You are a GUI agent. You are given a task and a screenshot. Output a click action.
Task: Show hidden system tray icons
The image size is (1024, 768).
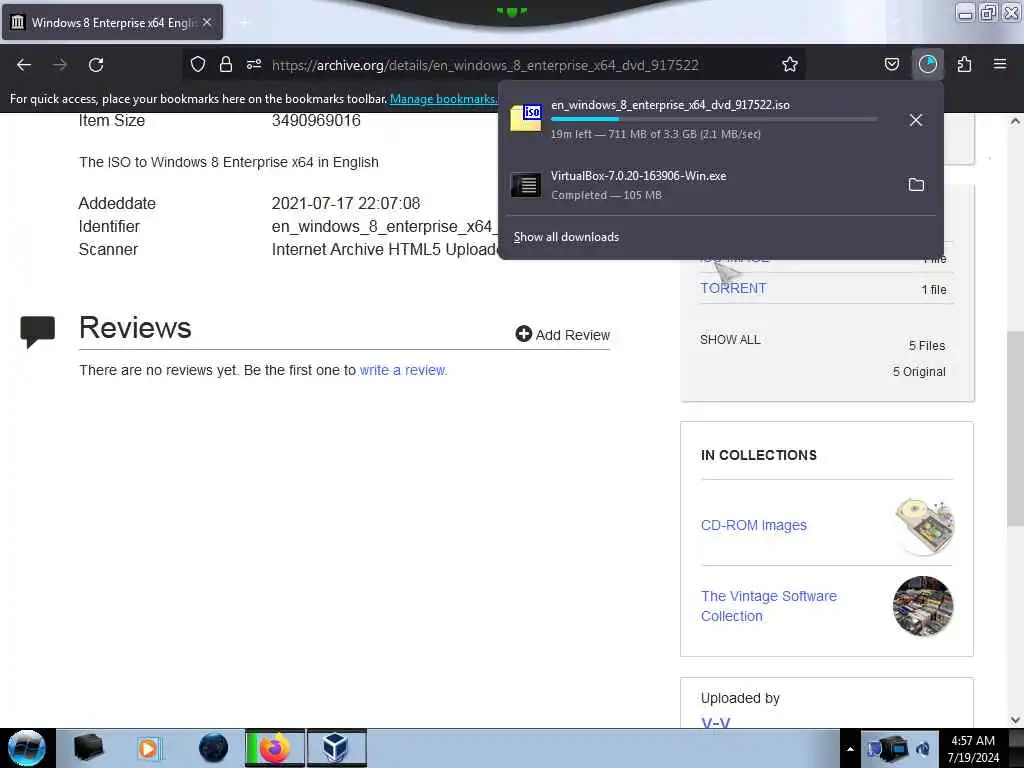[850, 749]
